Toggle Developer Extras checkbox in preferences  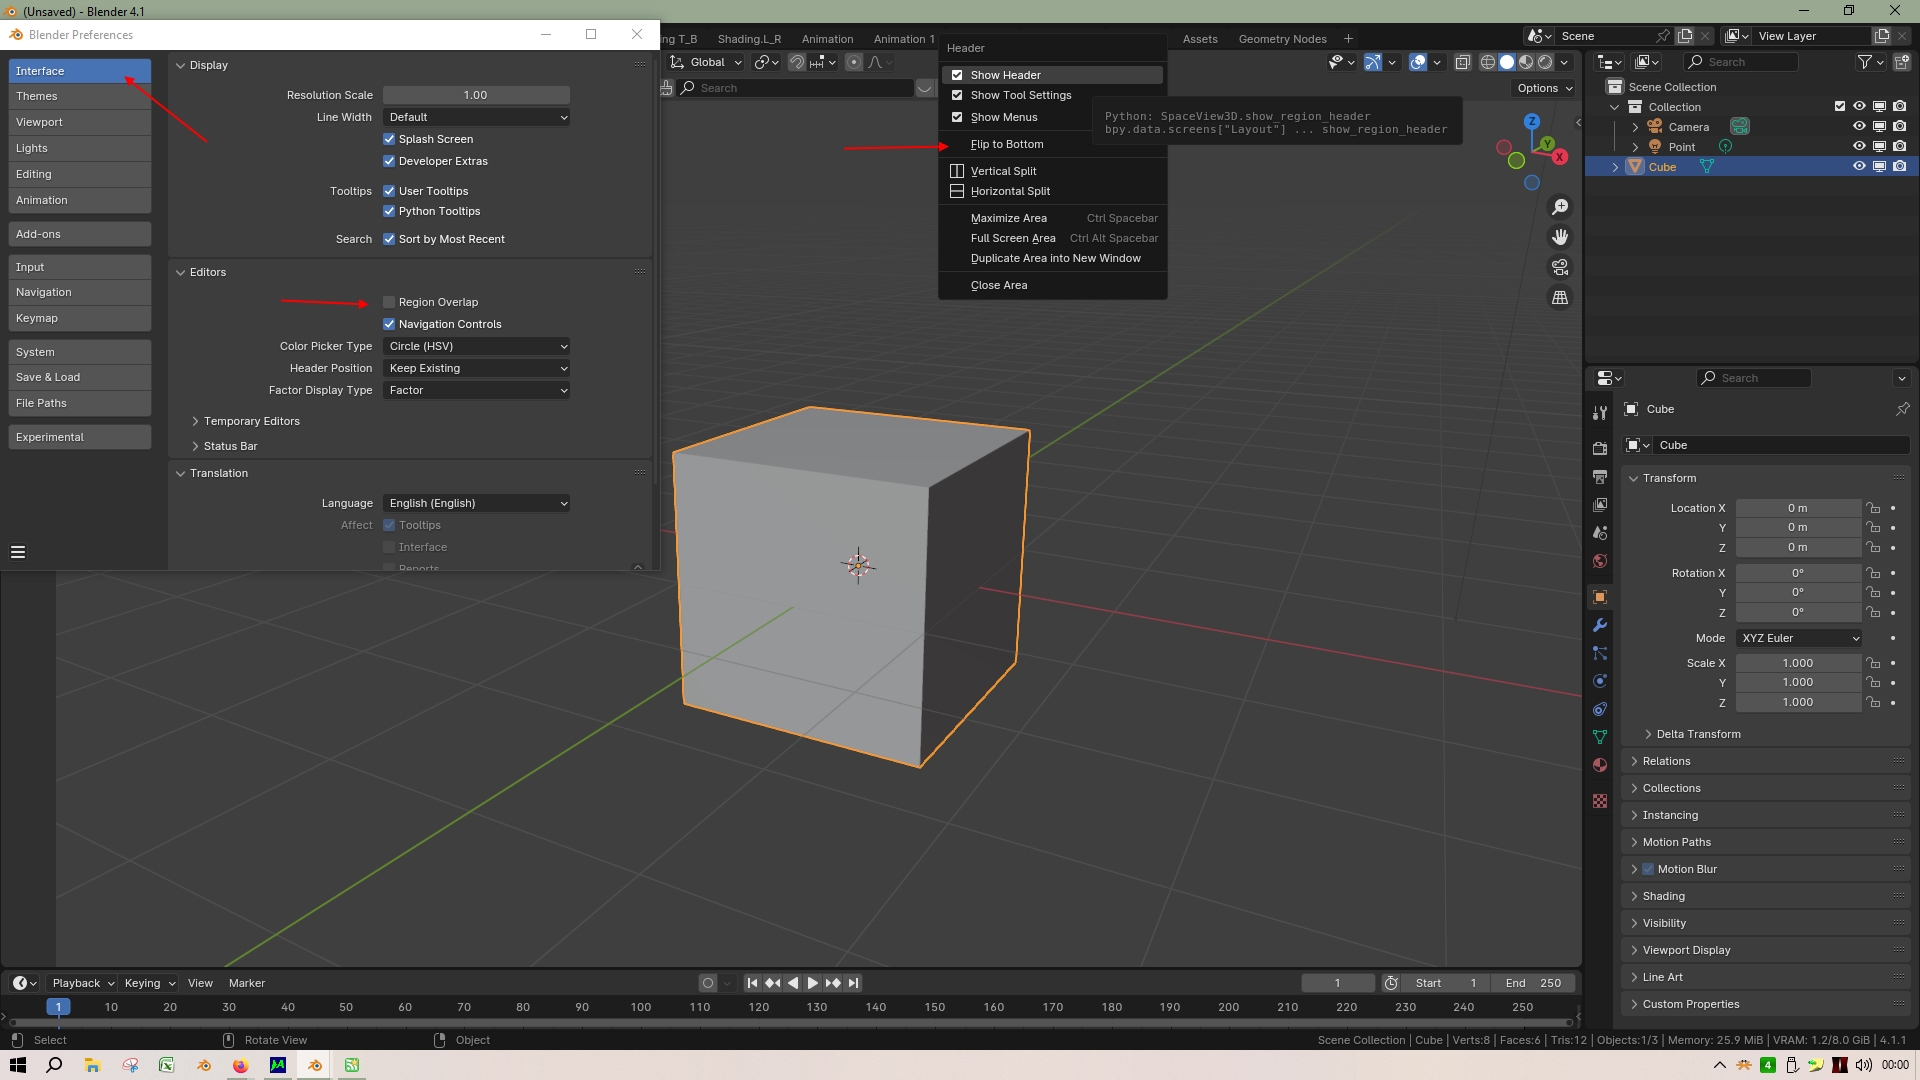[390, 160]
